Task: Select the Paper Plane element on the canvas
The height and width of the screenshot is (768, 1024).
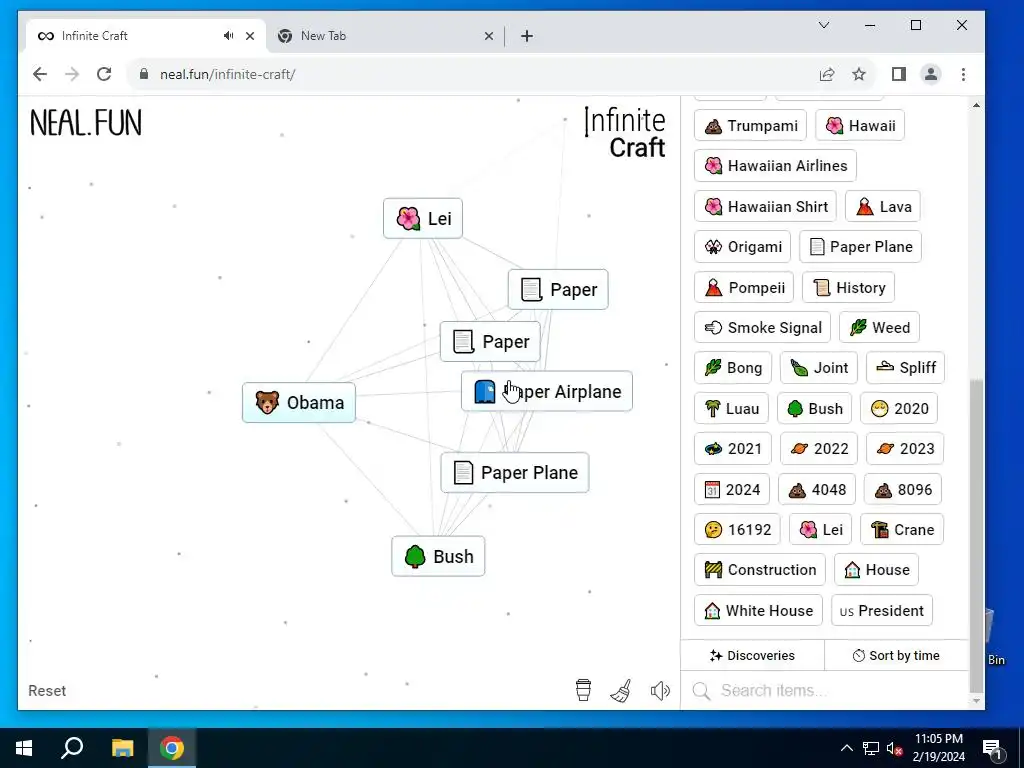Action: [515, 472]
